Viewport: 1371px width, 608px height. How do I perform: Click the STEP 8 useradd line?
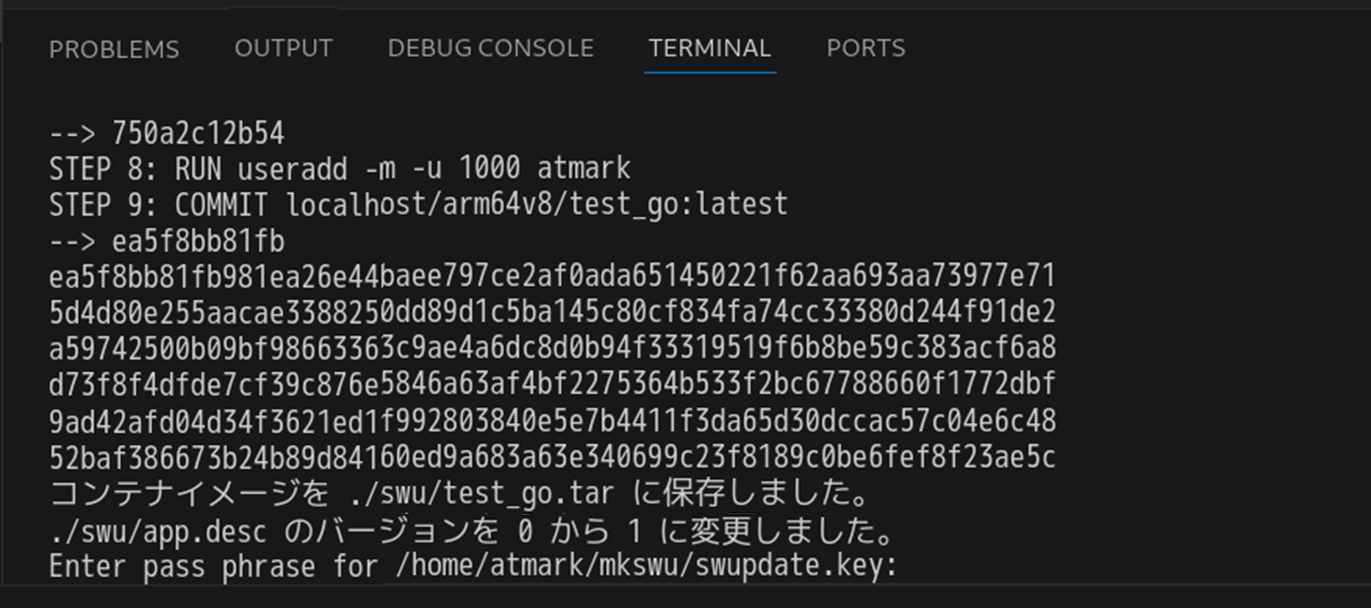point(340,167)
